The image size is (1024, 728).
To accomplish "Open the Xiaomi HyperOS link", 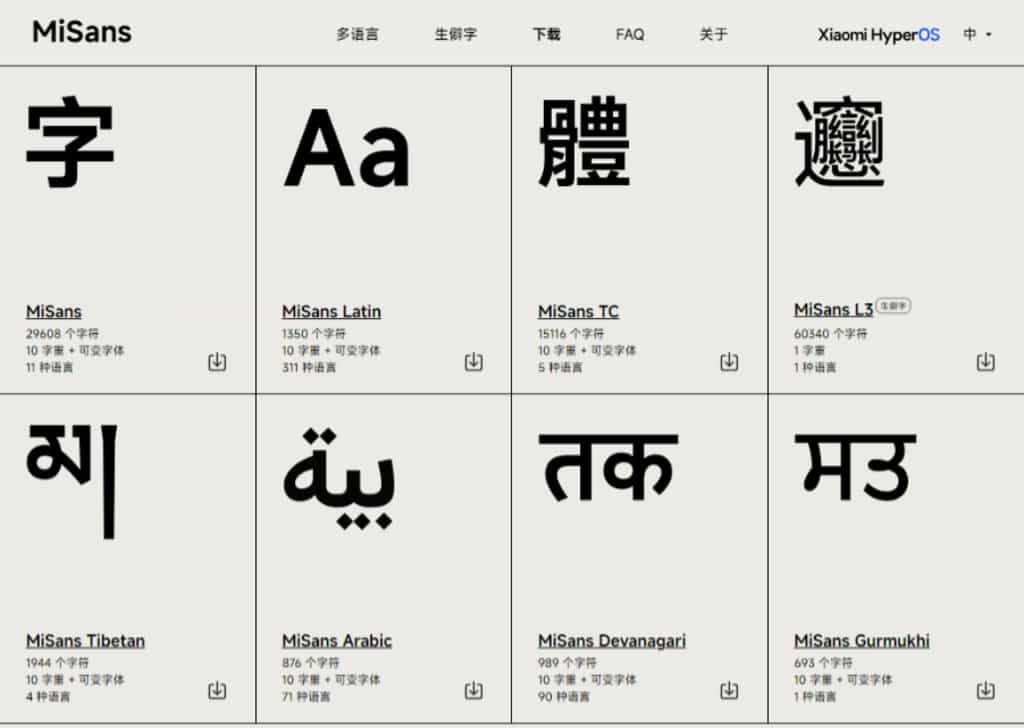I will [x=878, y=35].
